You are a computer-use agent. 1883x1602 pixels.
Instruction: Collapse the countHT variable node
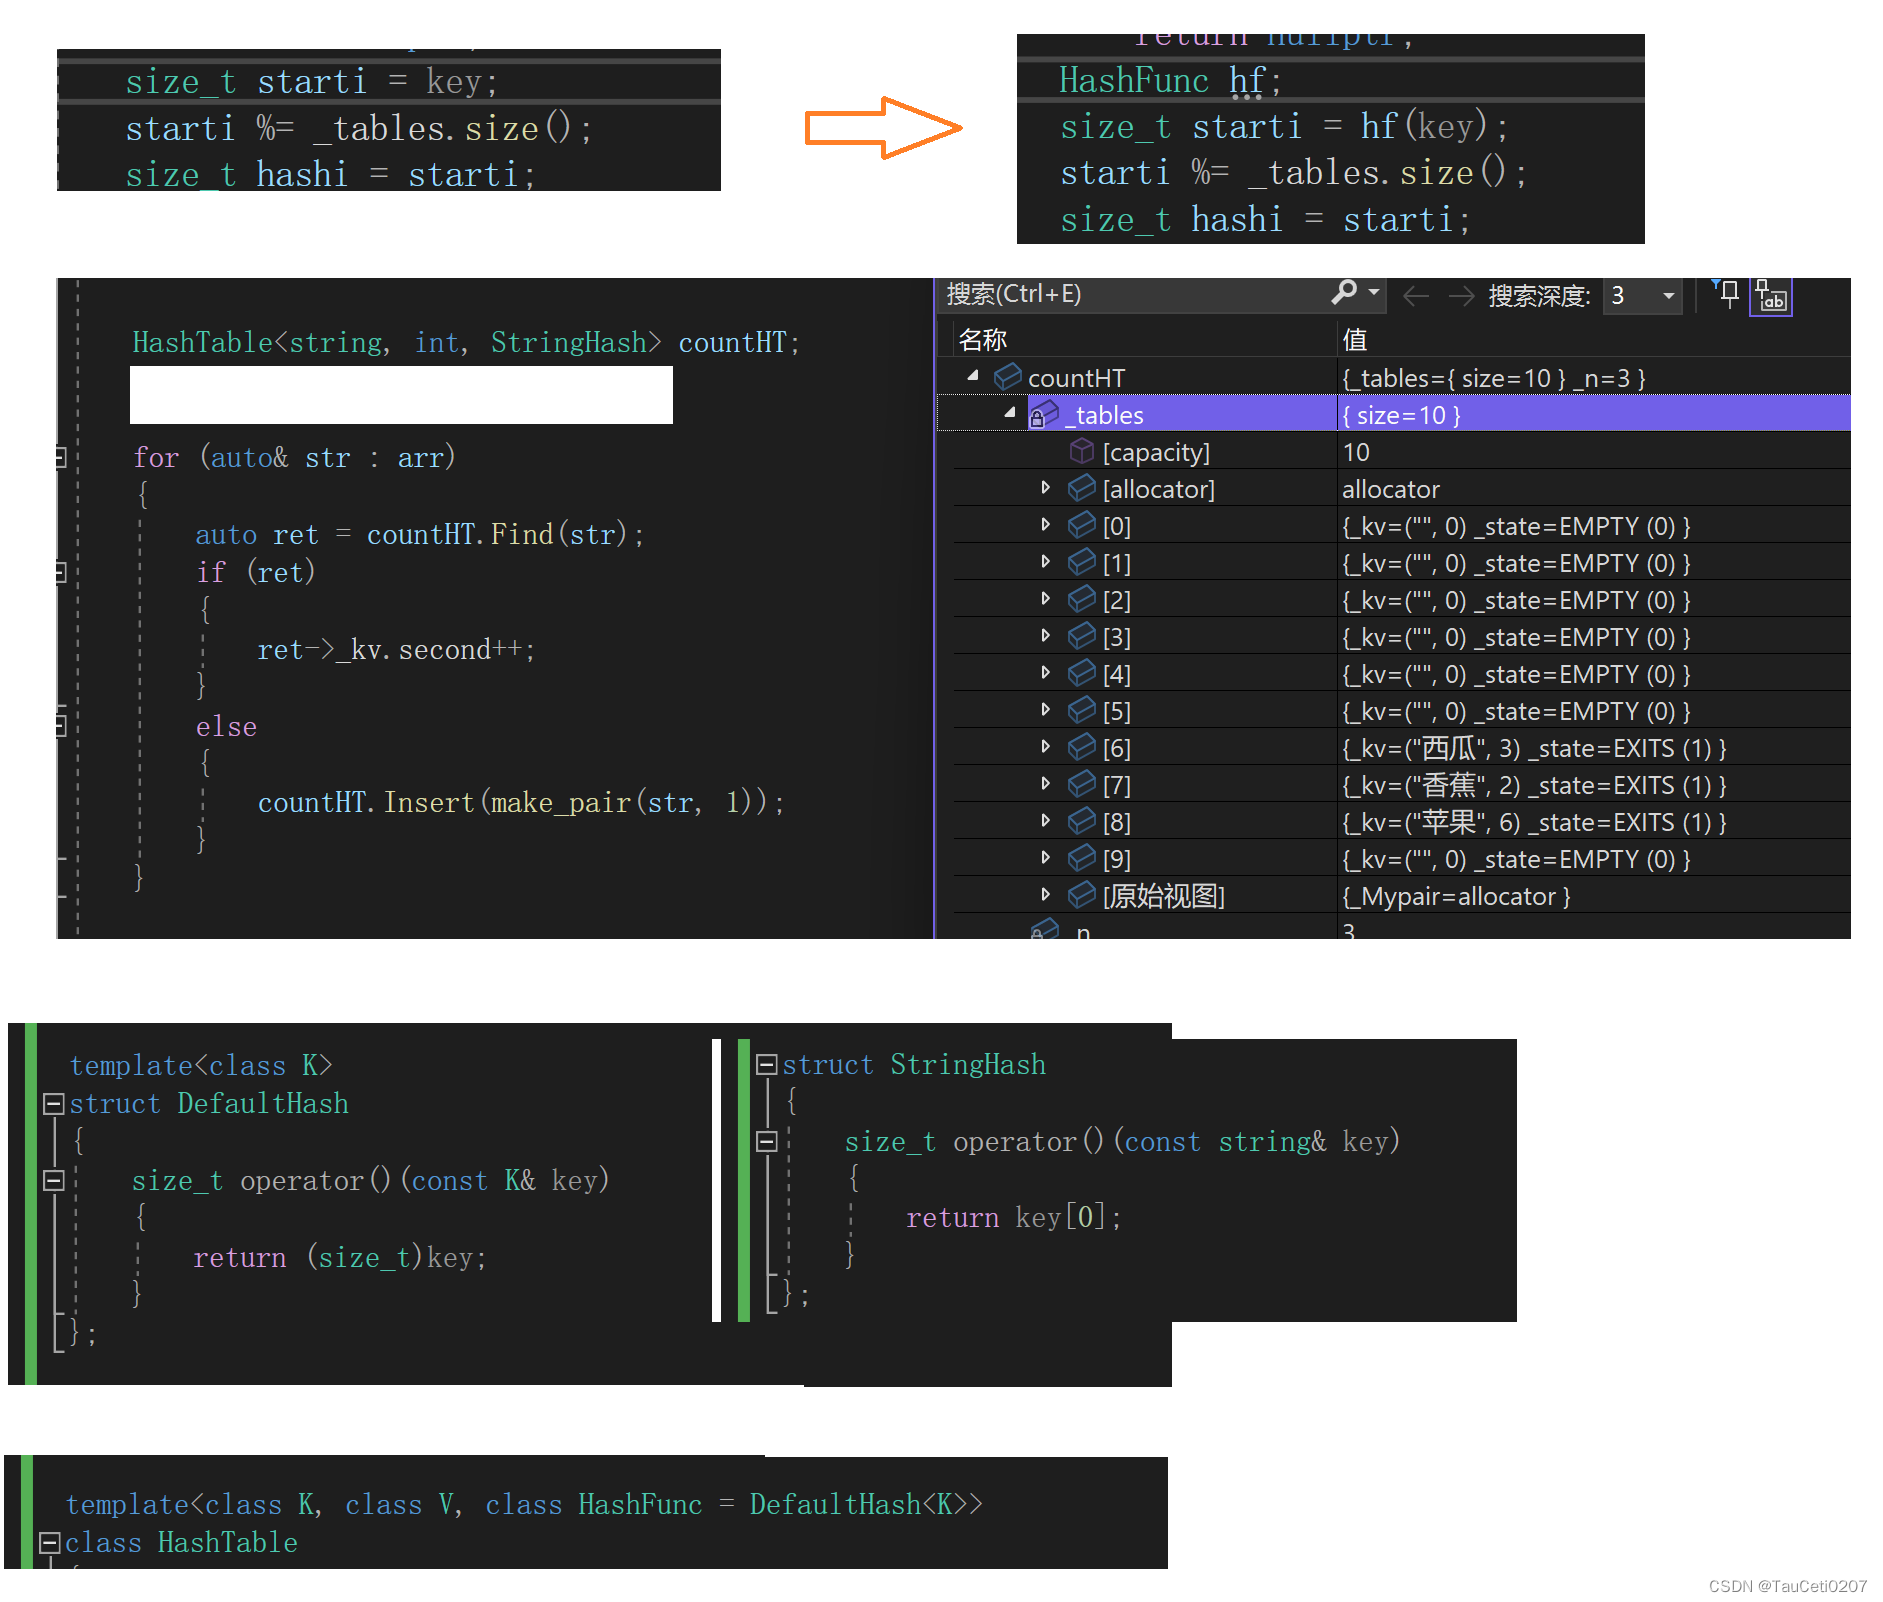coord(972,376)
